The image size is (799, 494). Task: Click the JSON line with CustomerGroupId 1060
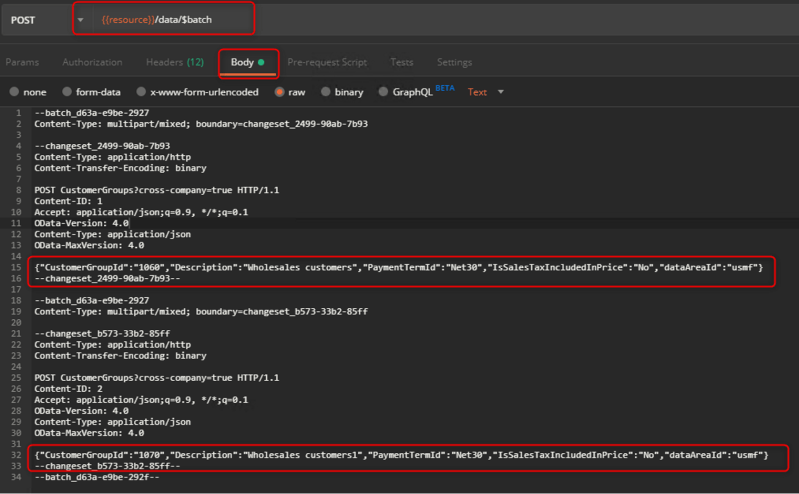point(398,268)
